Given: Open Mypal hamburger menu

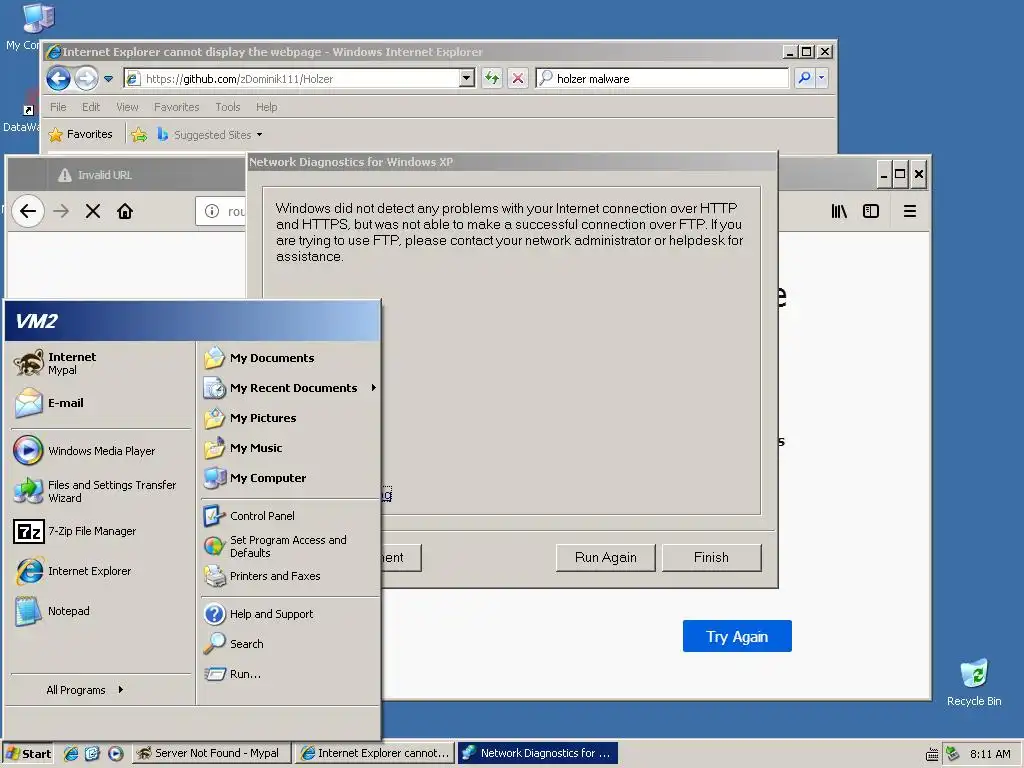Looking at the screenshot, I should pos(910,211).
